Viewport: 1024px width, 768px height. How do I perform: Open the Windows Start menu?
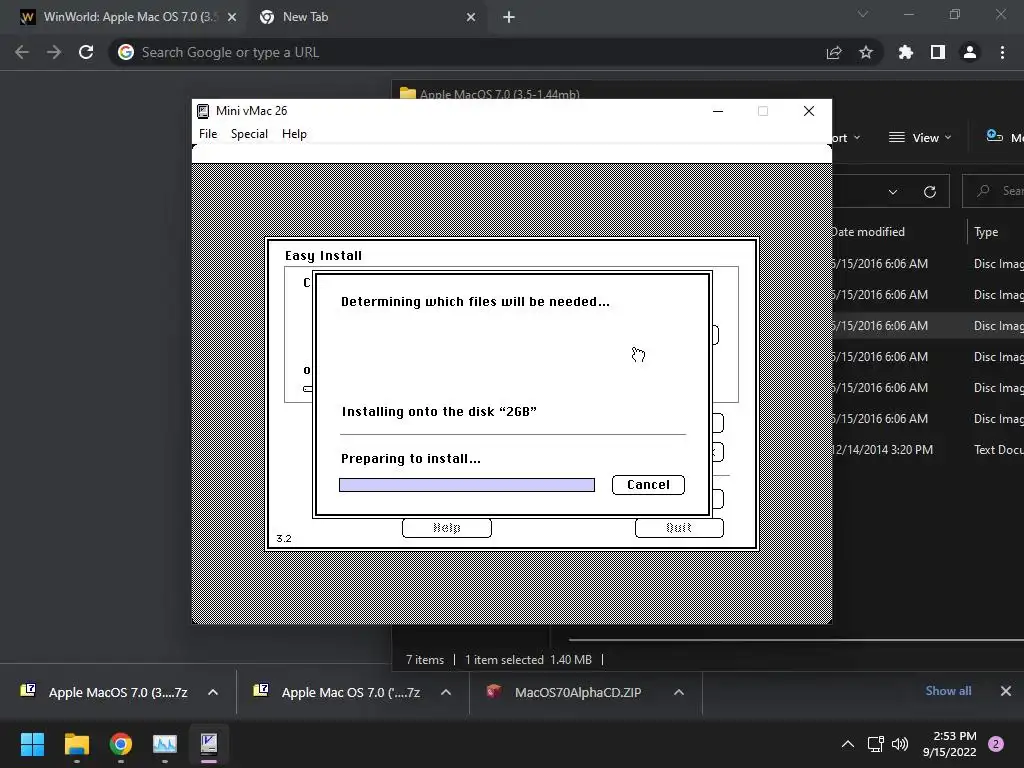pos(32,744)
